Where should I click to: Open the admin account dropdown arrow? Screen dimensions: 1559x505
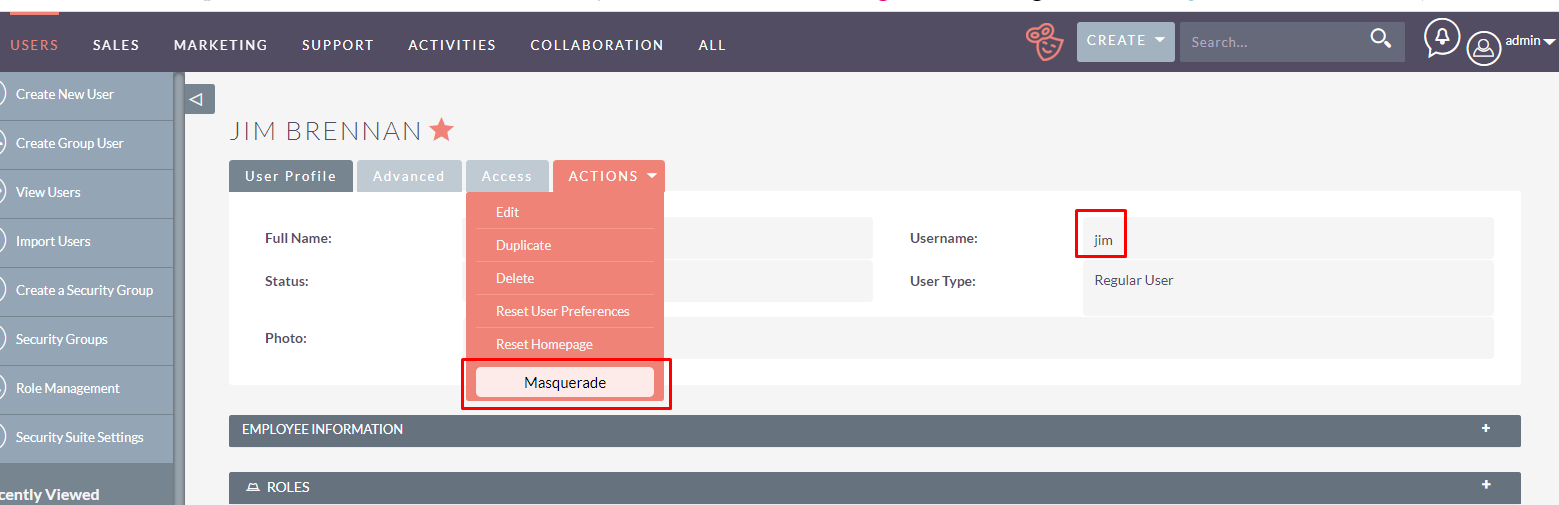pos(1549,42)
